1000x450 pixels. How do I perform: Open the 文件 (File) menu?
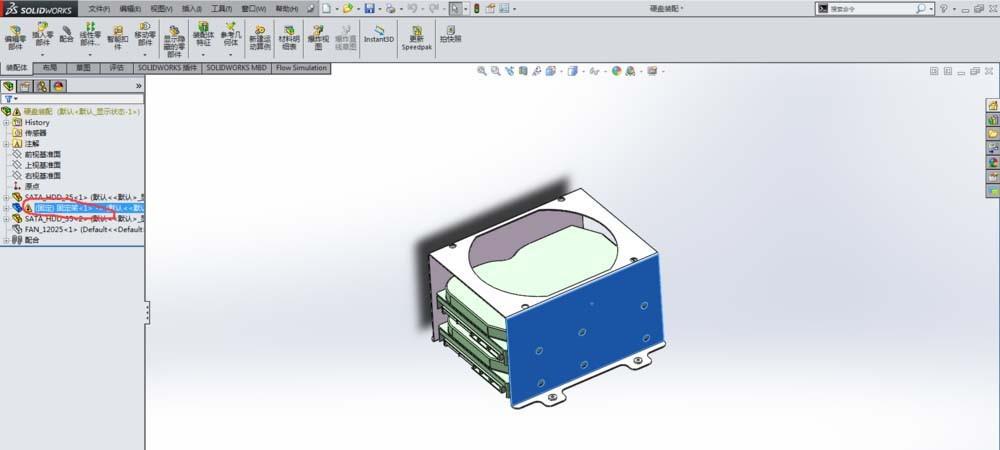(99, 9)
